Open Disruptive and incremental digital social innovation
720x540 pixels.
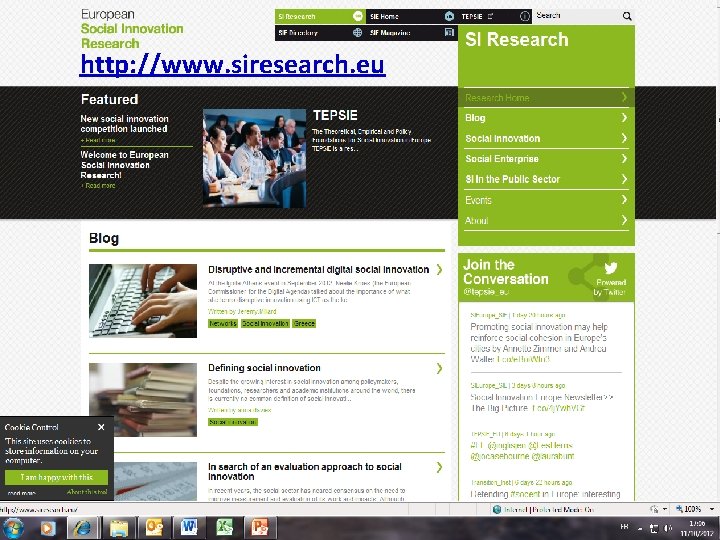318,270
